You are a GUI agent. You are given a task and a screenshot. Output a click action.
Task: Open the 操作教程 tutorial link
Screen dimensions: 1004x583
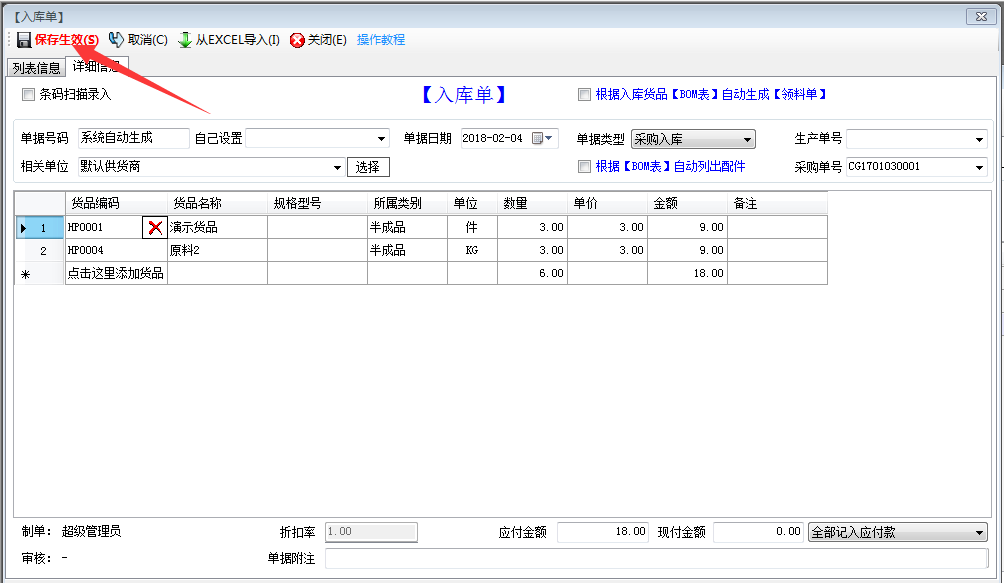381,40
